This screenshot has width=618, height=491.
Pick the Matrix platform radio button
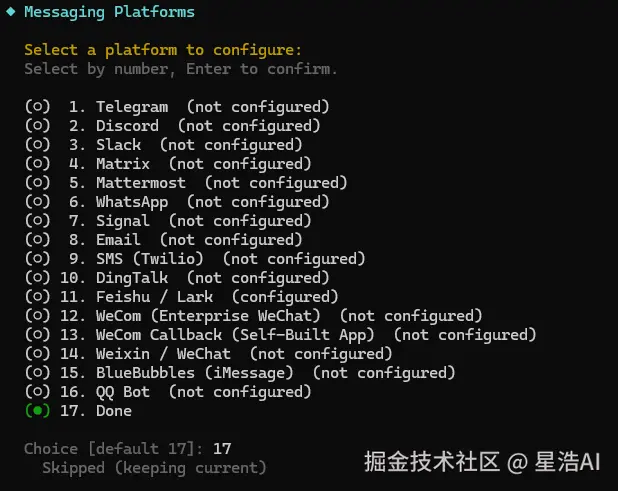click(x=37, y=164)
